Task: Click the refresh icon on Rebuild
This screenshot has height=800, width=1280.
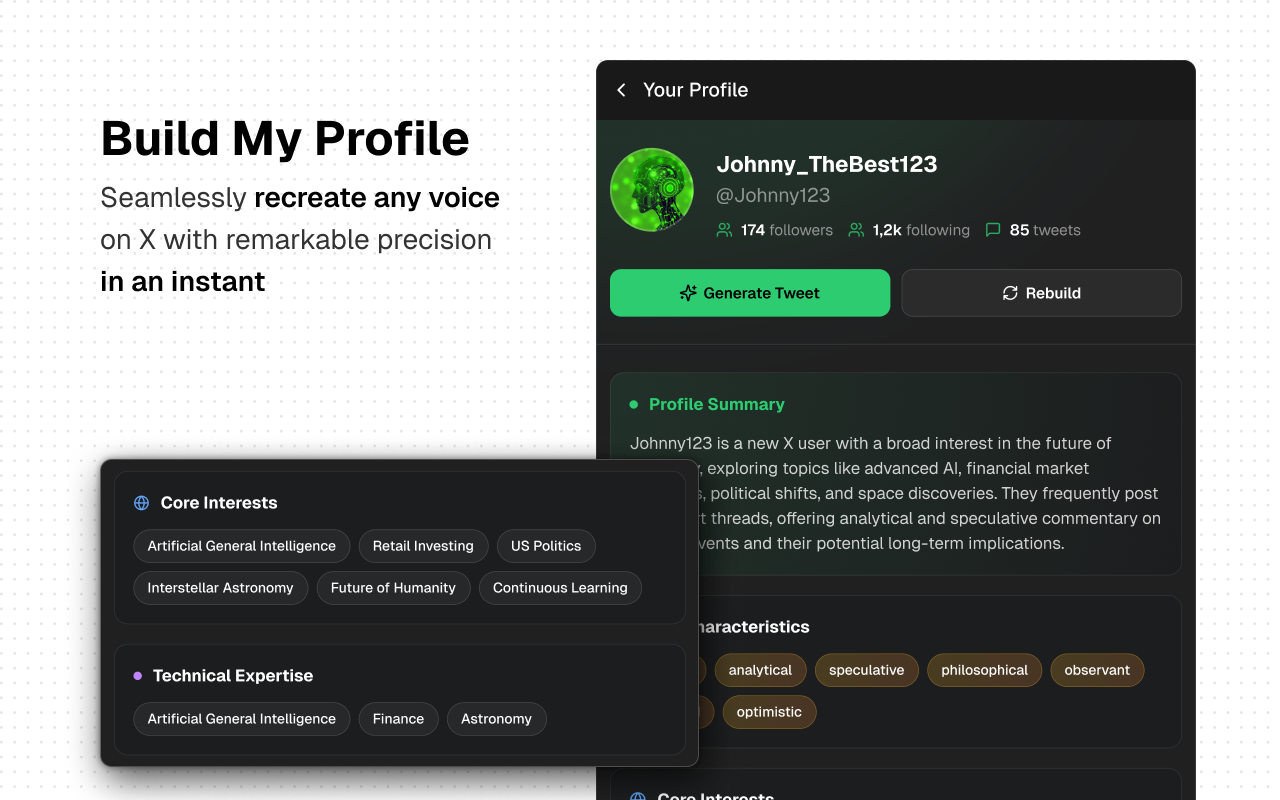Action: [1010, 293]
